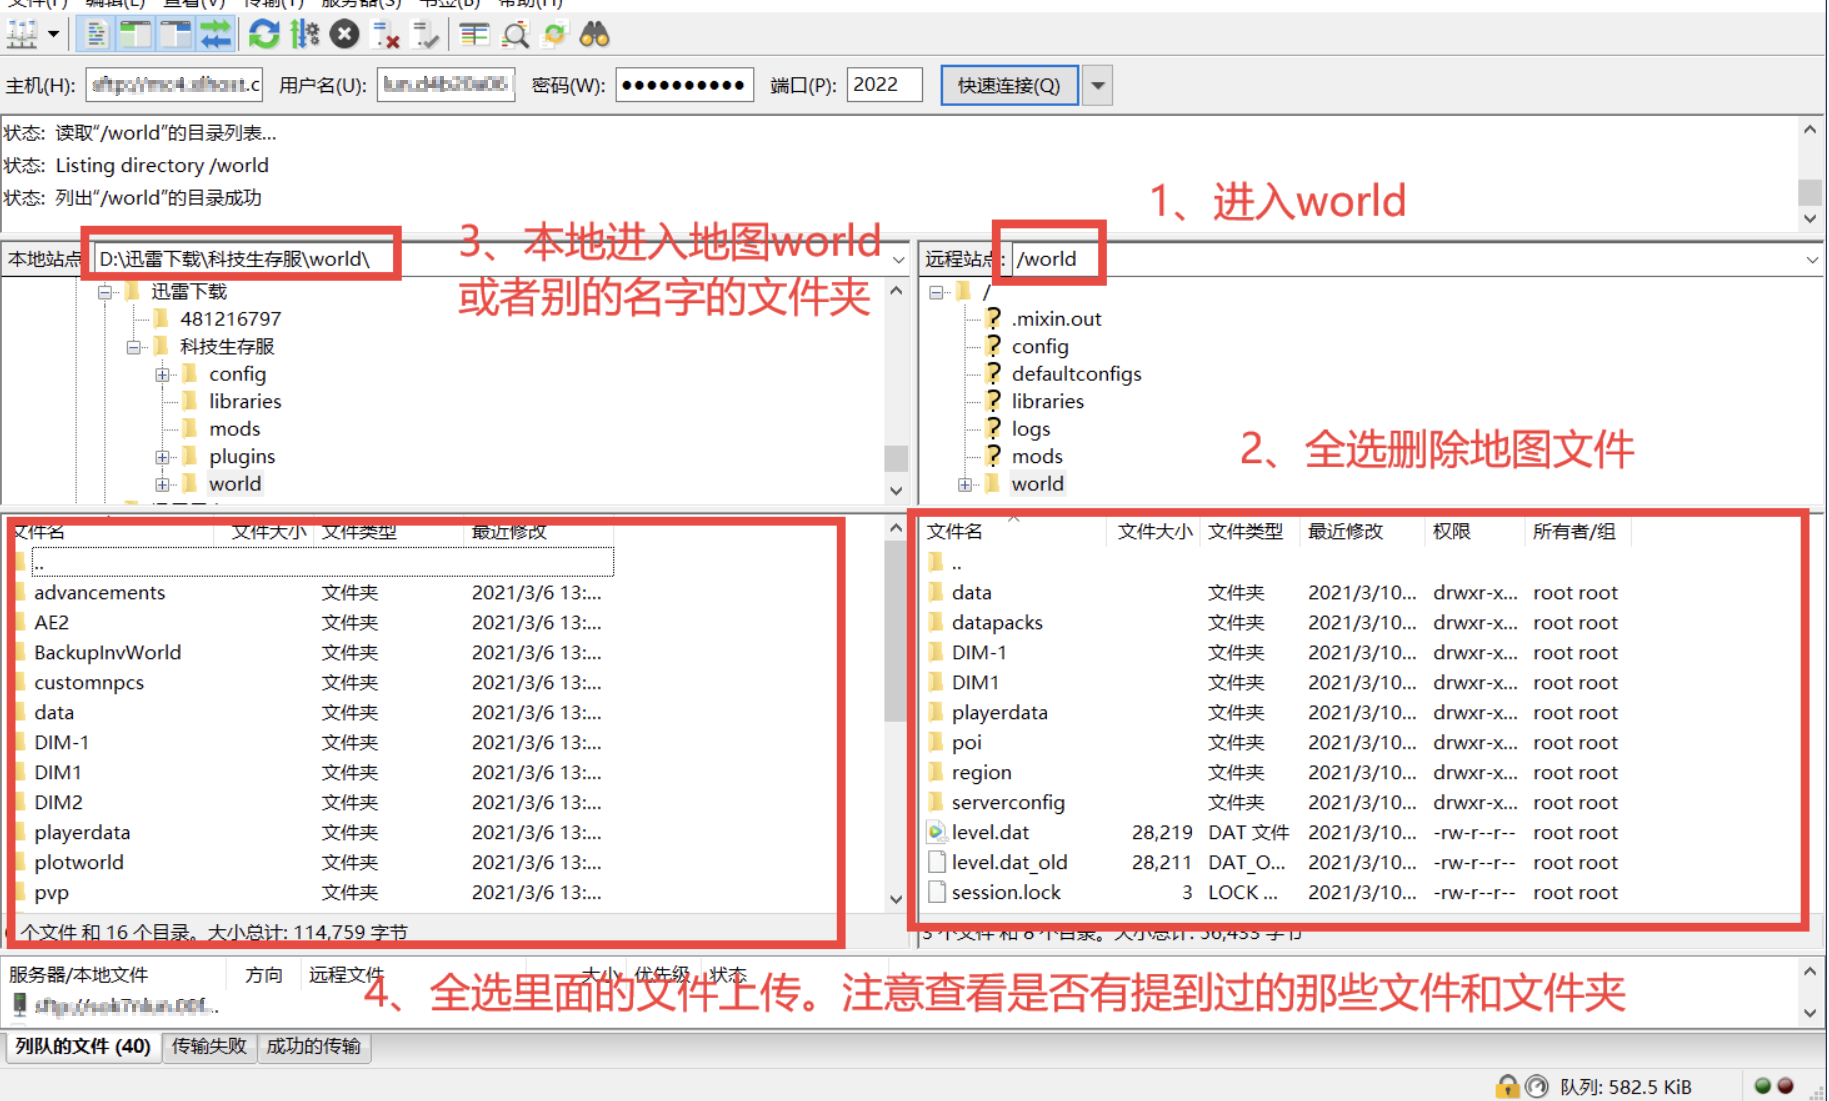This screenshot has width=1829, height=1101.
Task: Expand the local config tree node
Action: [x=162, y=375]
